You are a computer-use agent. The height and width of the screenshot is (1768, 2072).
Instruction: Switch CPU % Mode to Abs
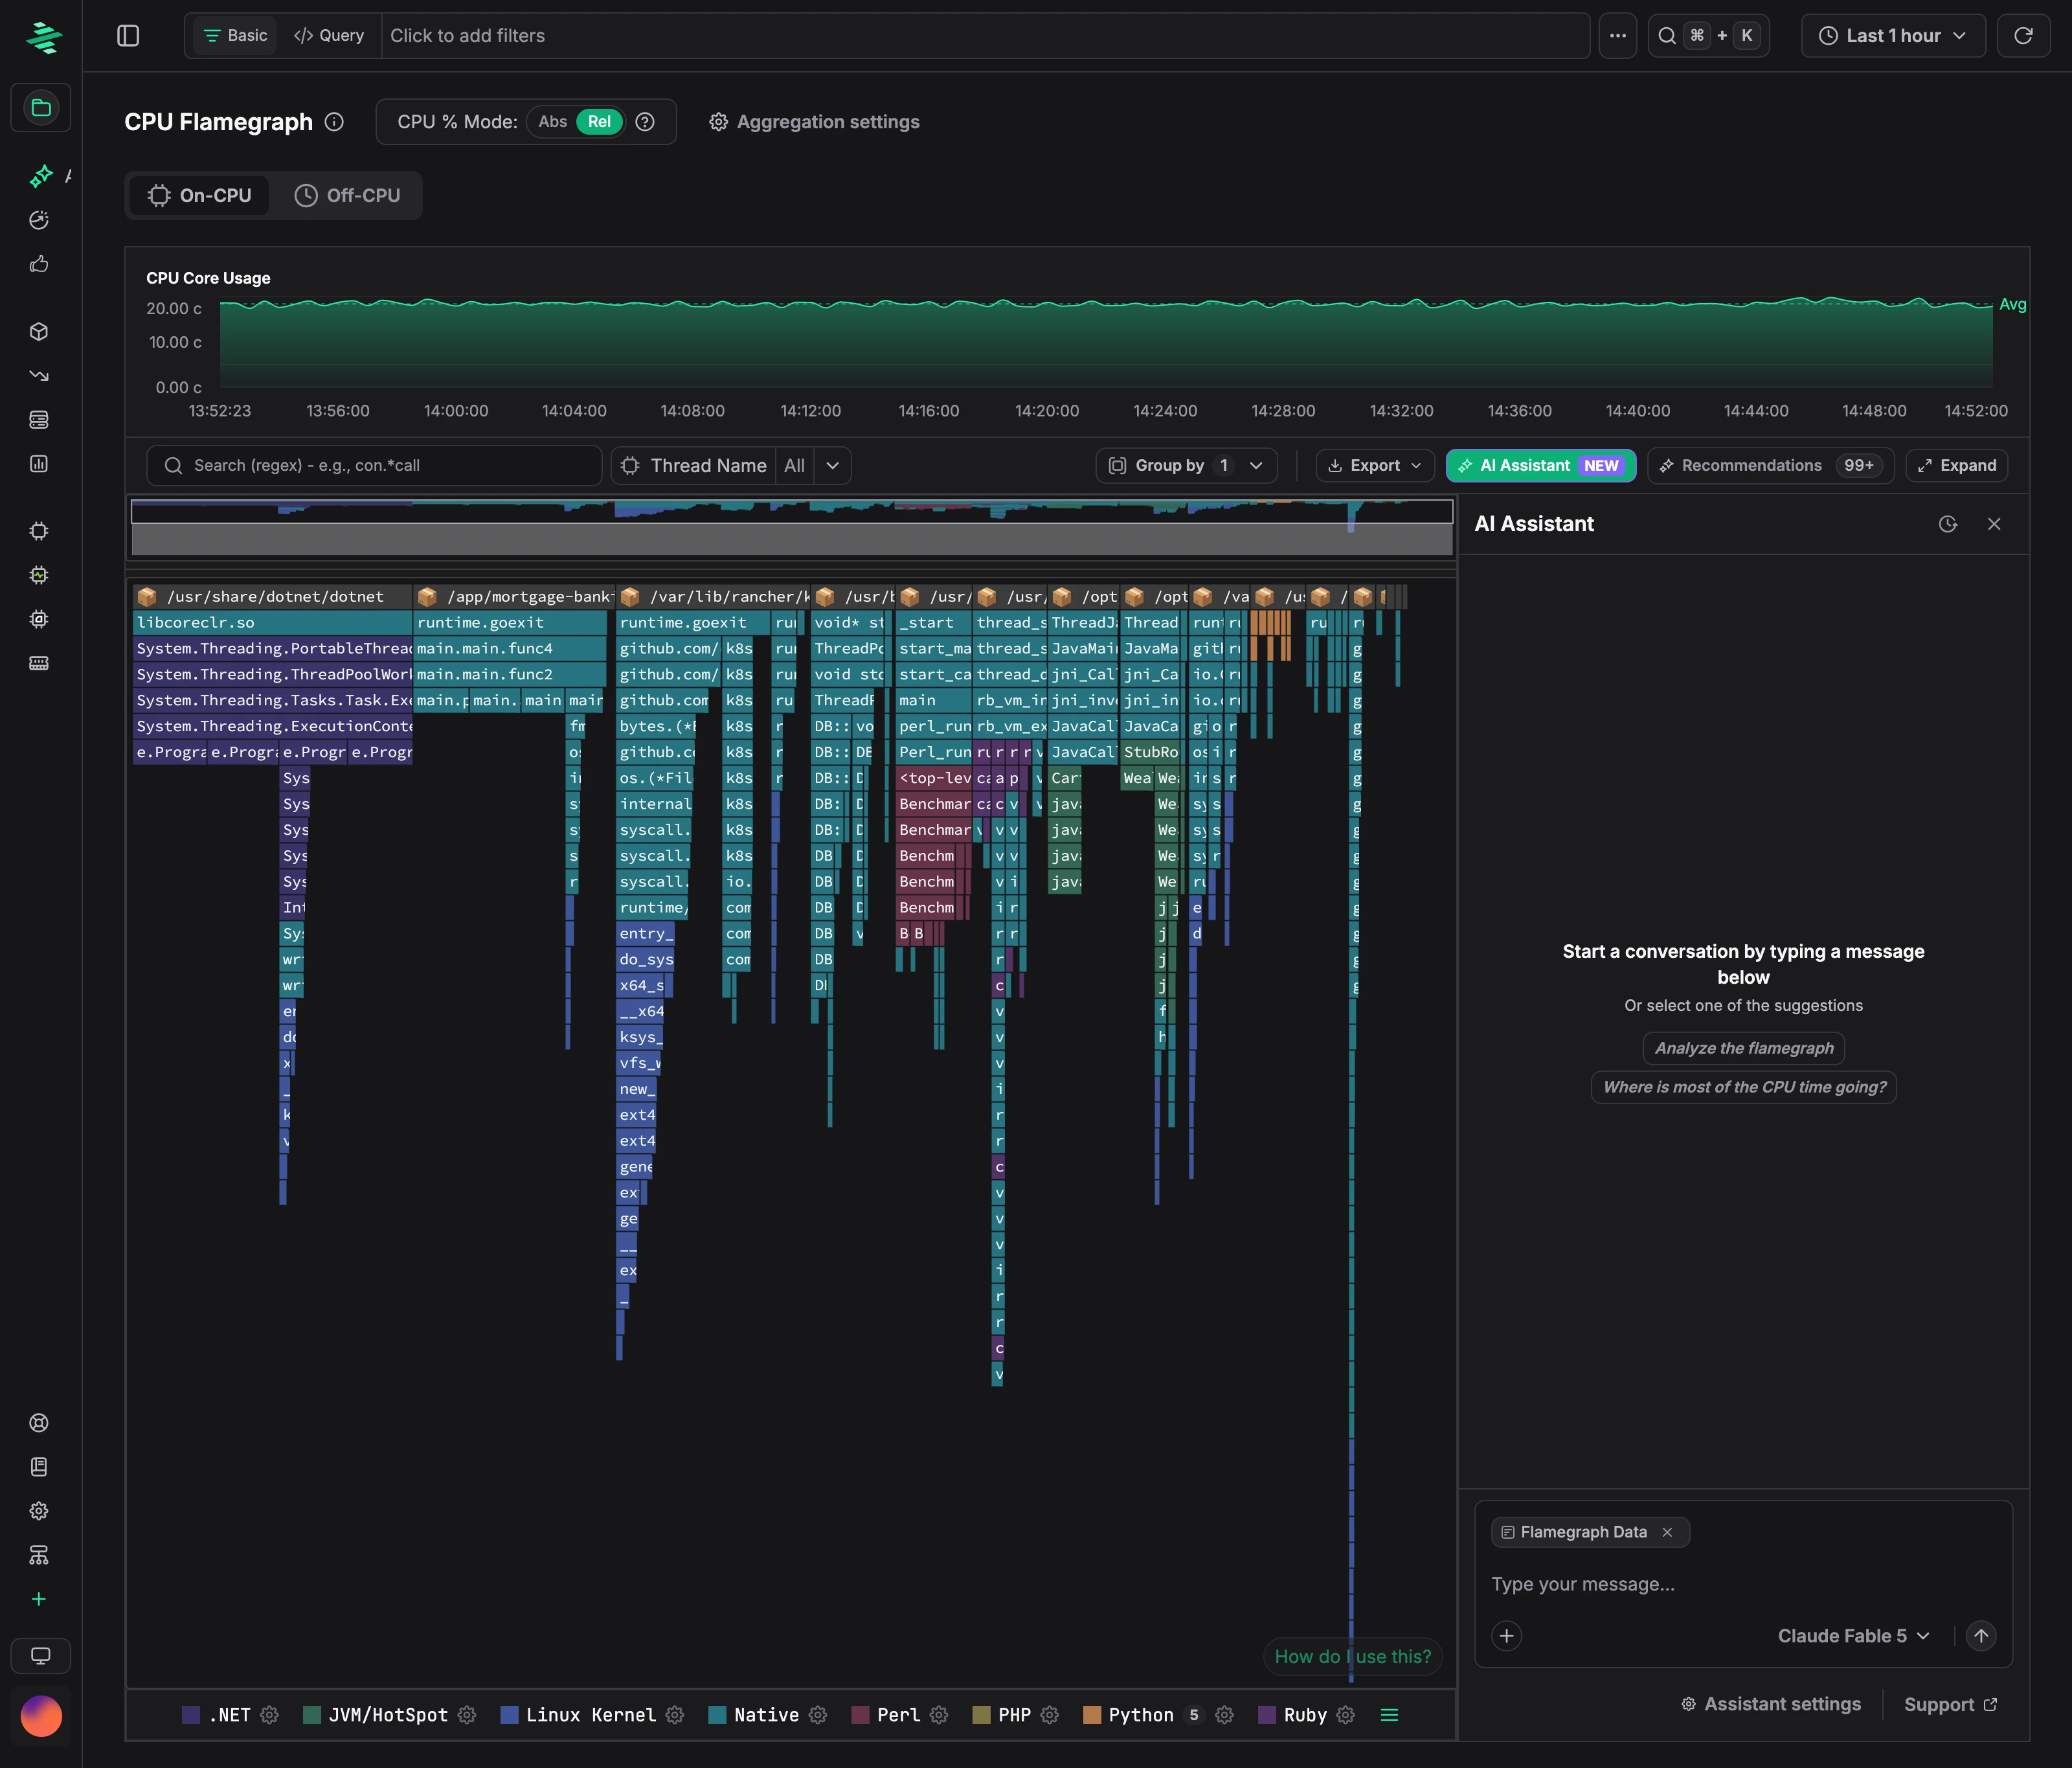[x=552, y=122]
